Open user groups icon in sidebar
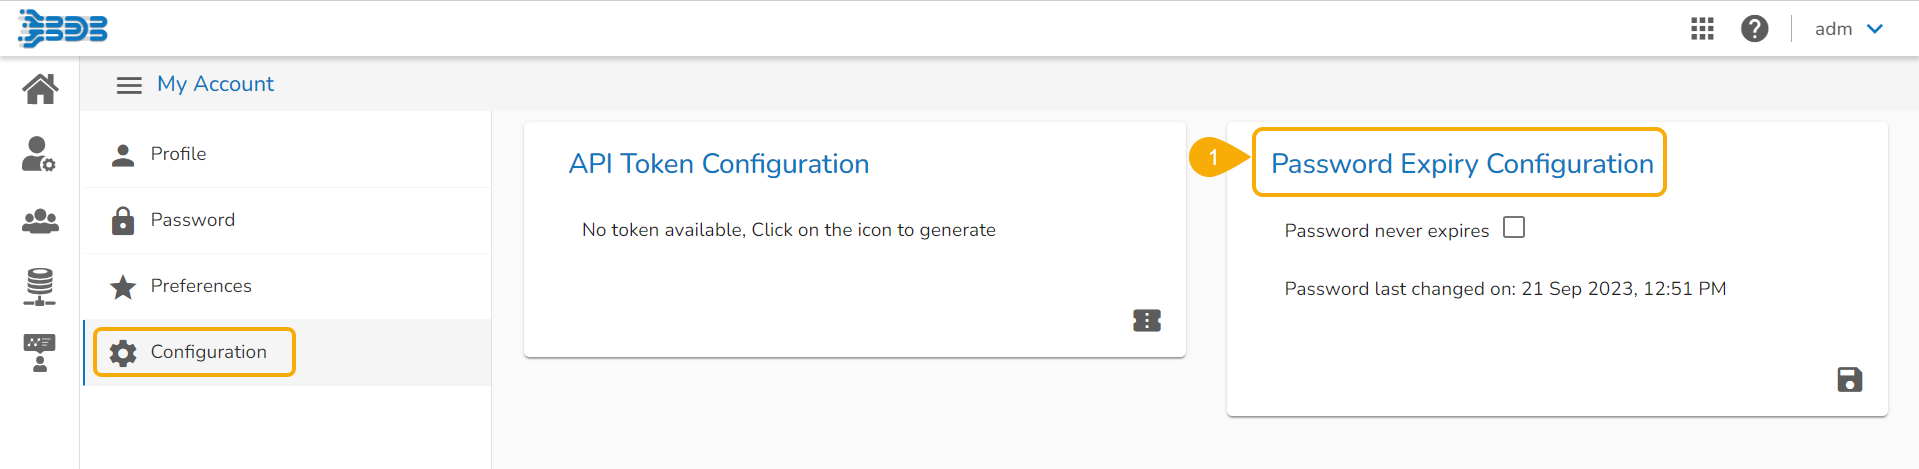The height and width of the screenshot is (469, 1919). pos(40,221)
